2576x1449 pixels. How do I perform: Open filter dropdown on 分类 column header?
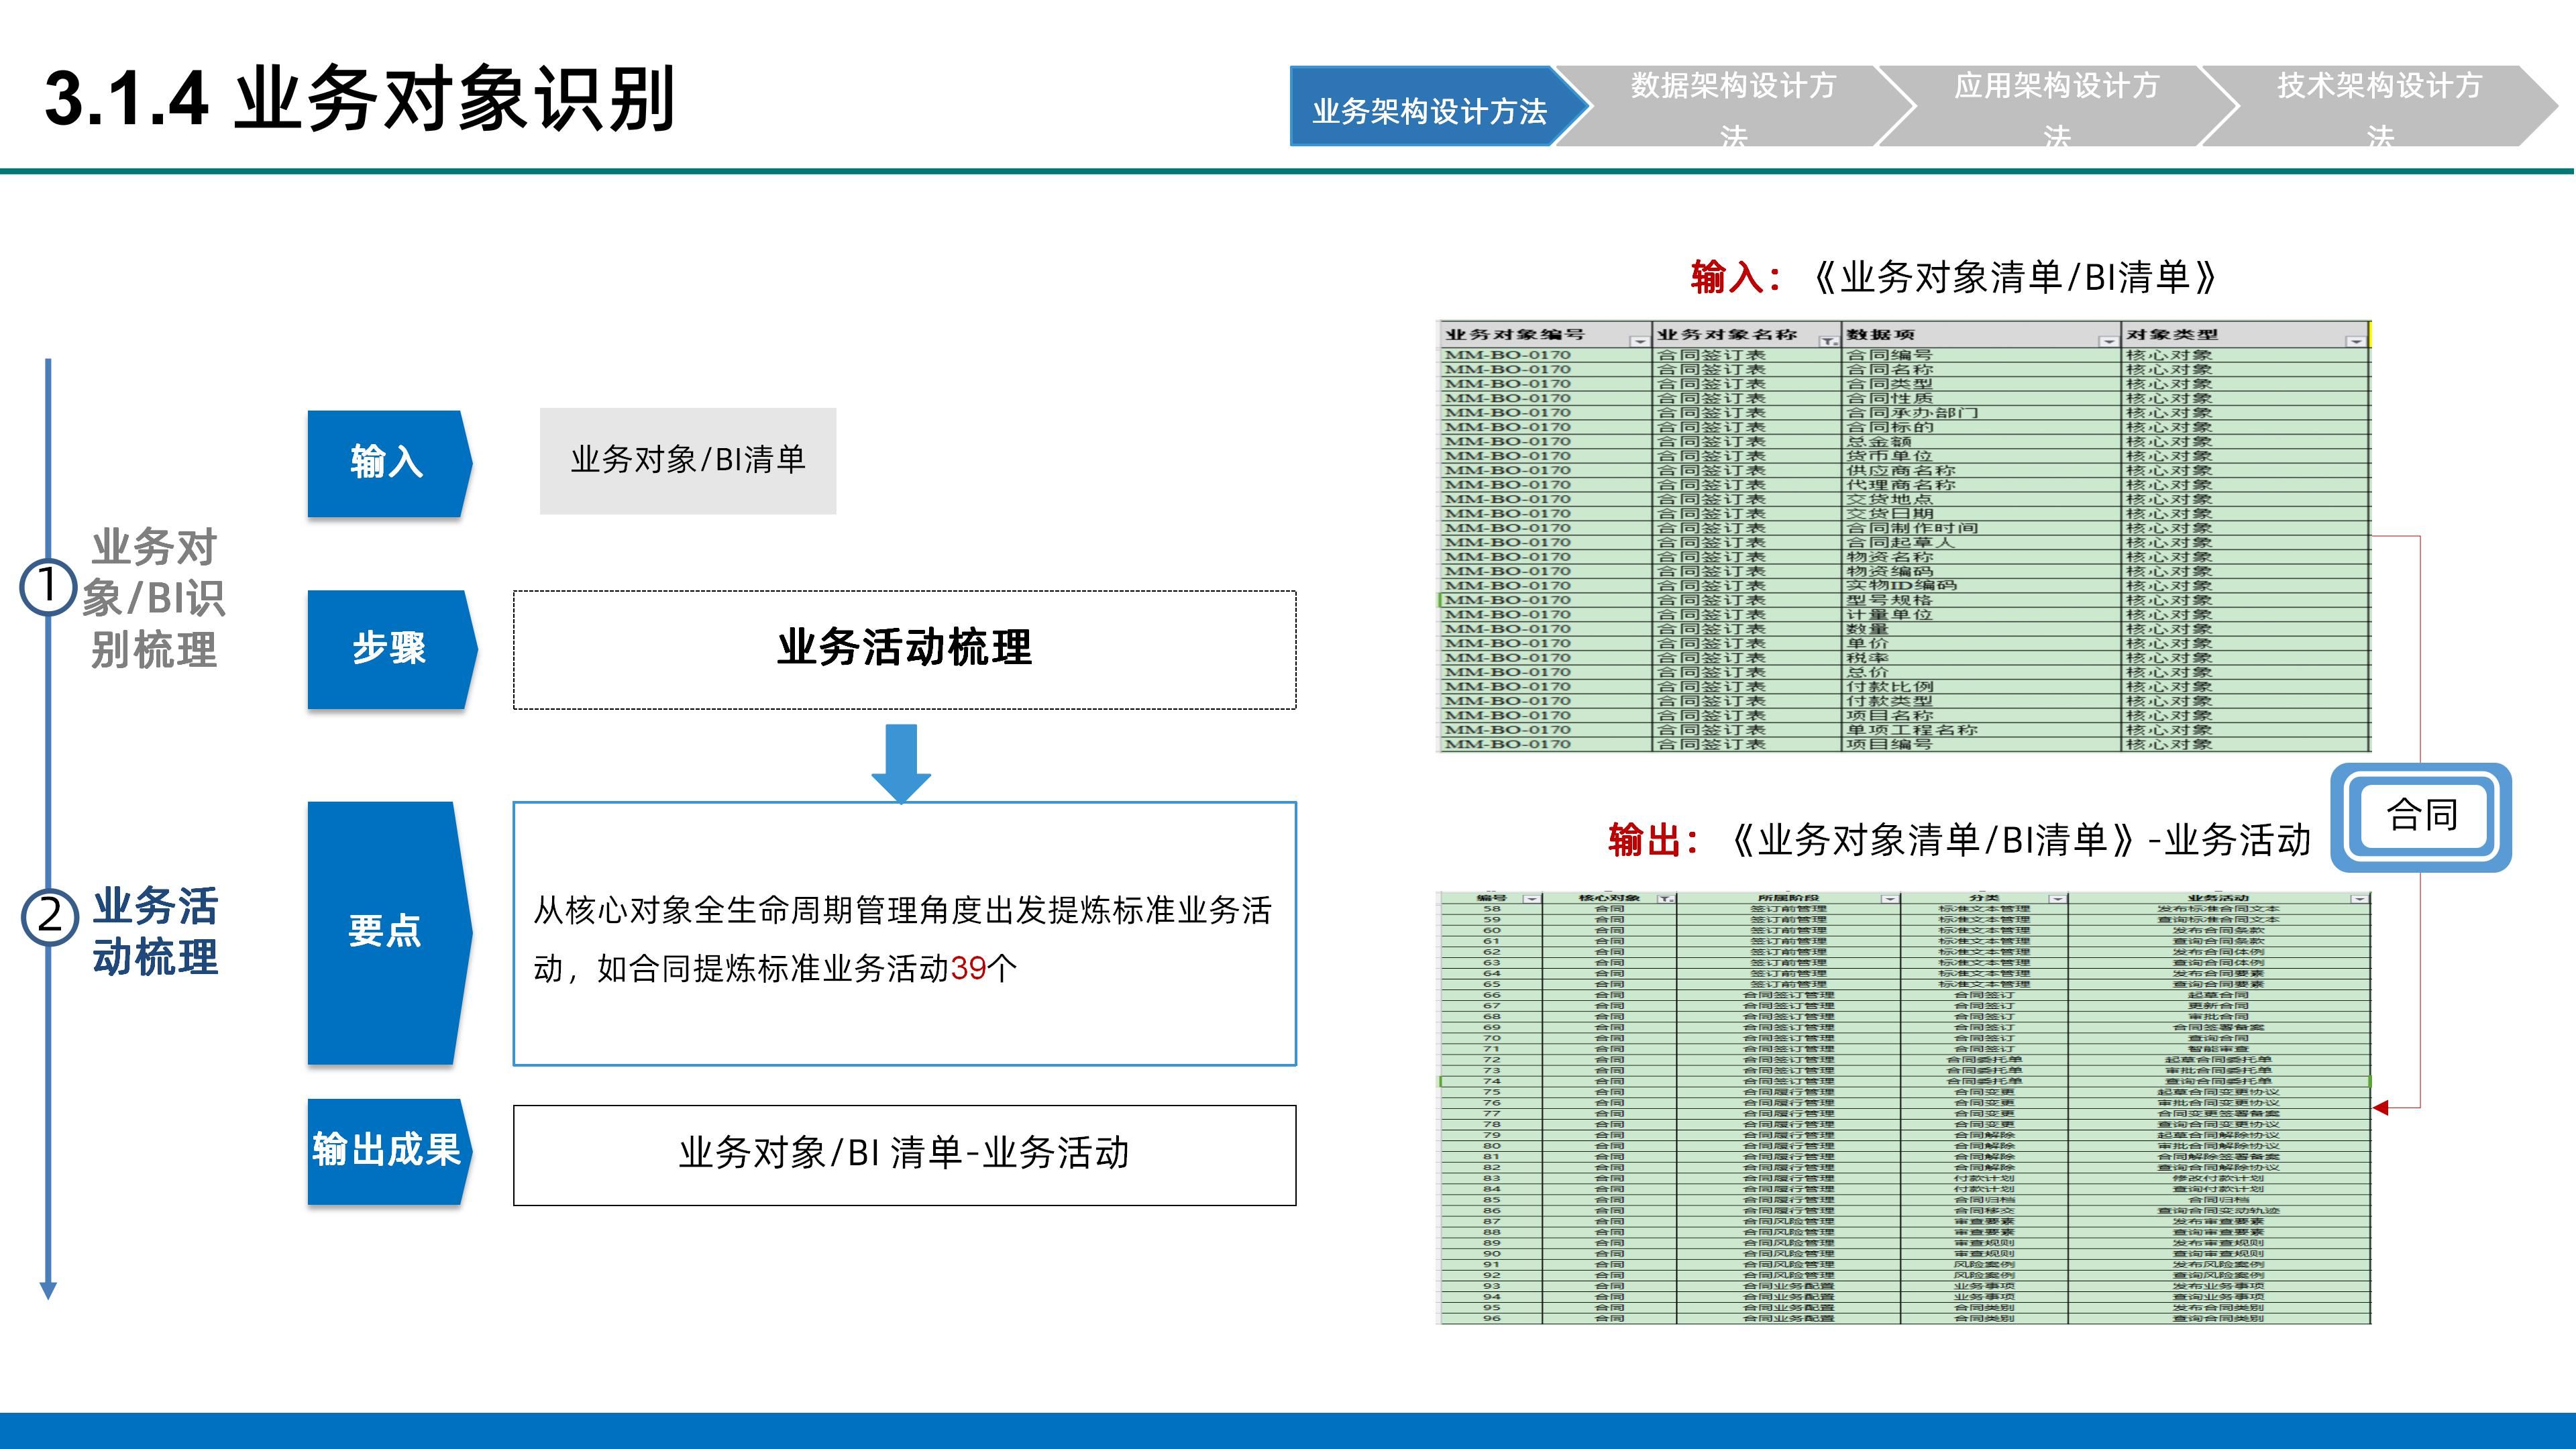(2057, 899)
